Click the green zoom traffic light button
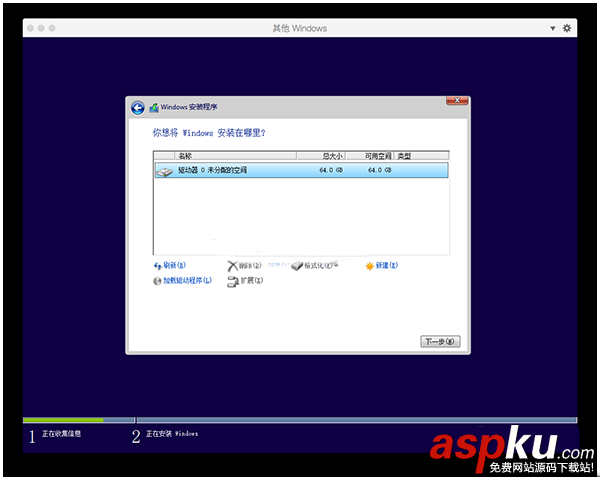Image resolution: width=600 pixels, height=480 pixels. pyautogui.click(x=52, y=28)
